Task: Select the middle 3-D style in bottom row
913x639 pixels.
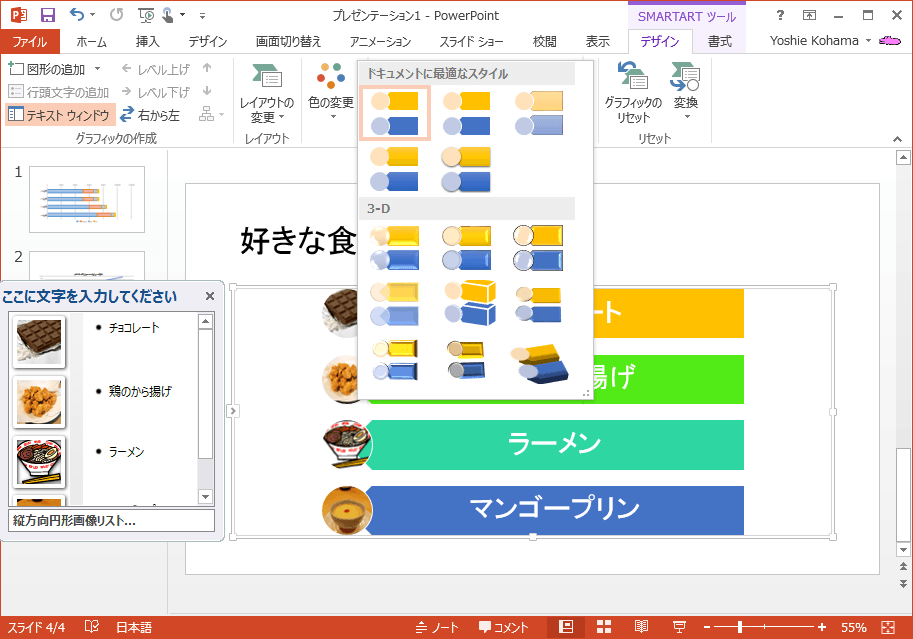Action: point(466,360)
